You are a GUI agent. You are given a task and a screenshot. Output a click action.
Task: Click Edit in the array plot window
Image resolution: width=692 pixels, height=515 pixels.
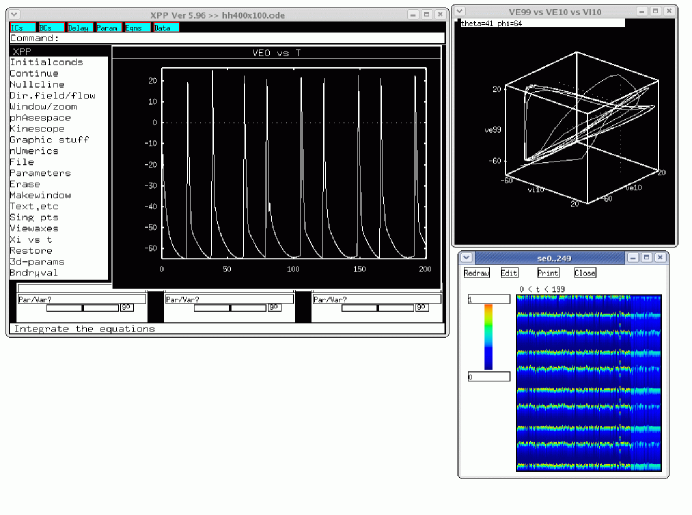(510, 272)
